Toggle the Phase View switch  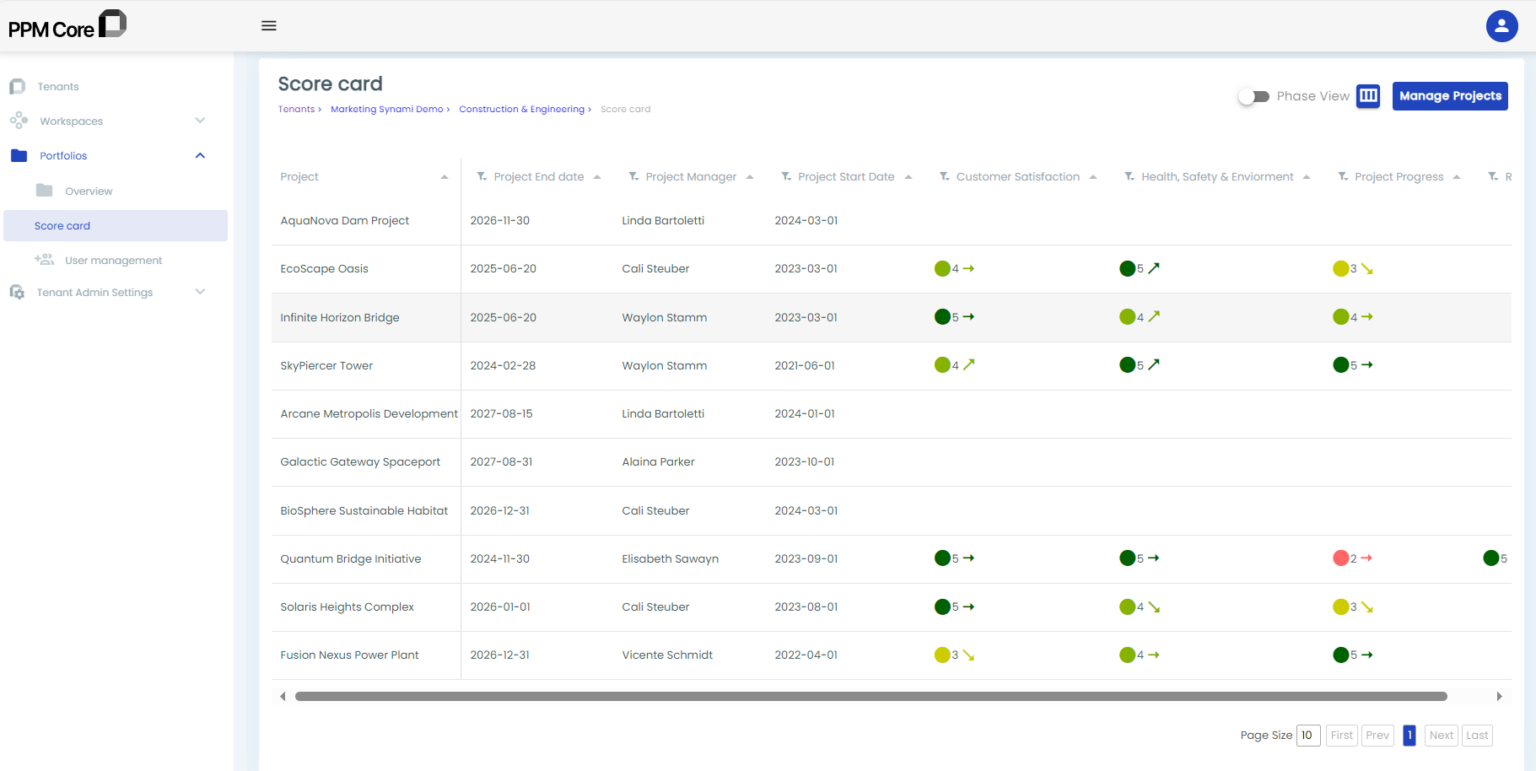coord(1253,96)
